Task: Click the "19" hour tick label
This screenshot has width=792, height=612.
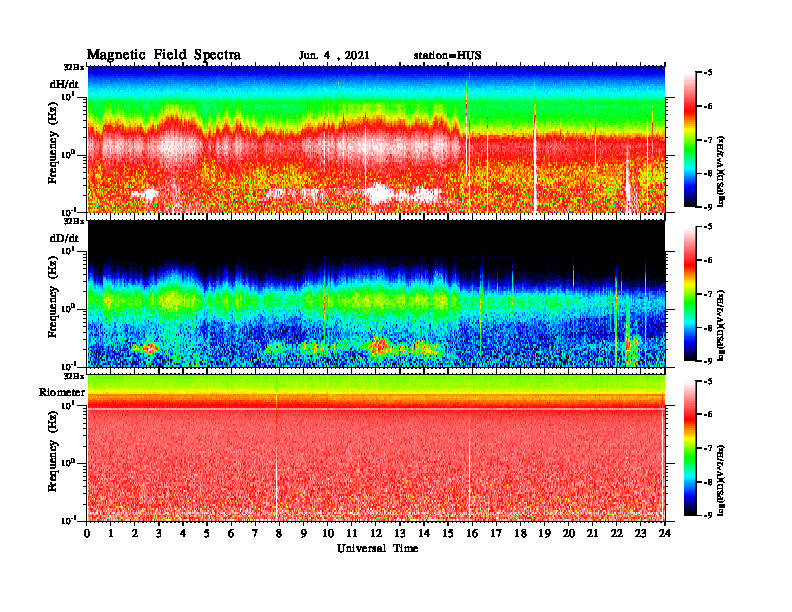Action: (x=544, y=533)
